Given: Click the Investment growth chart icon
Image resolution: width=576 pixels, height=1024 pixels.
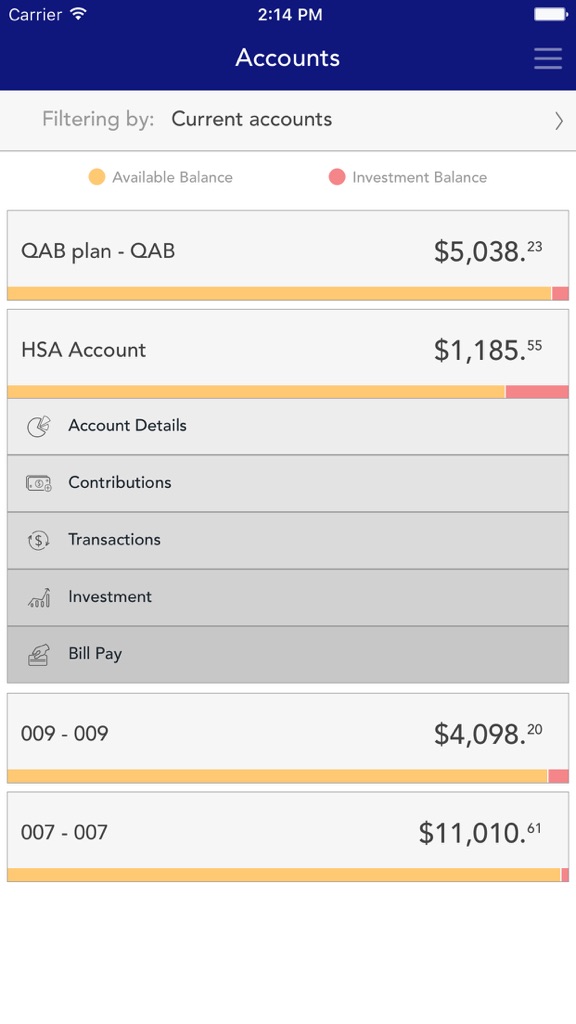Looking at the screenshot, I should [39, 598].
